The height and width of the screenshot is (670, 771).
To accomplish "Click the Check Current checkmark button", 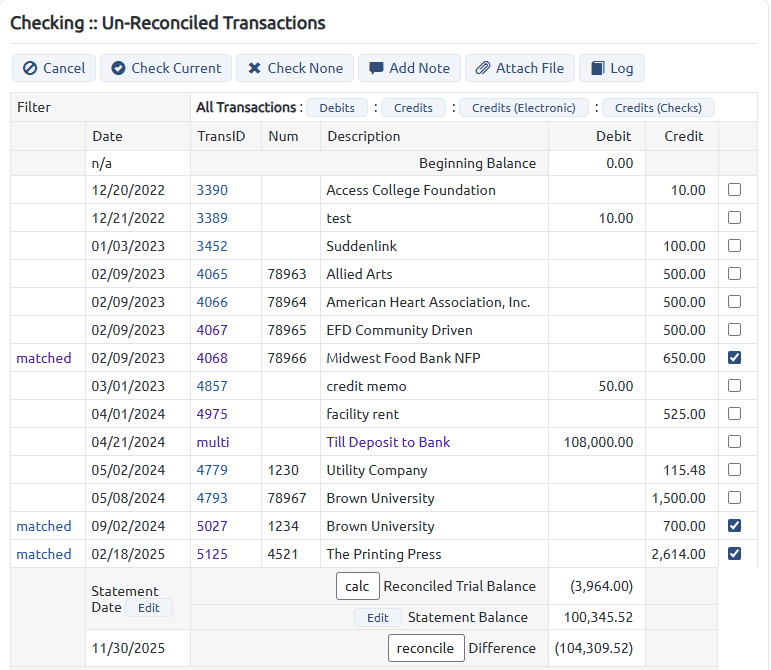I will coord(166,68).
